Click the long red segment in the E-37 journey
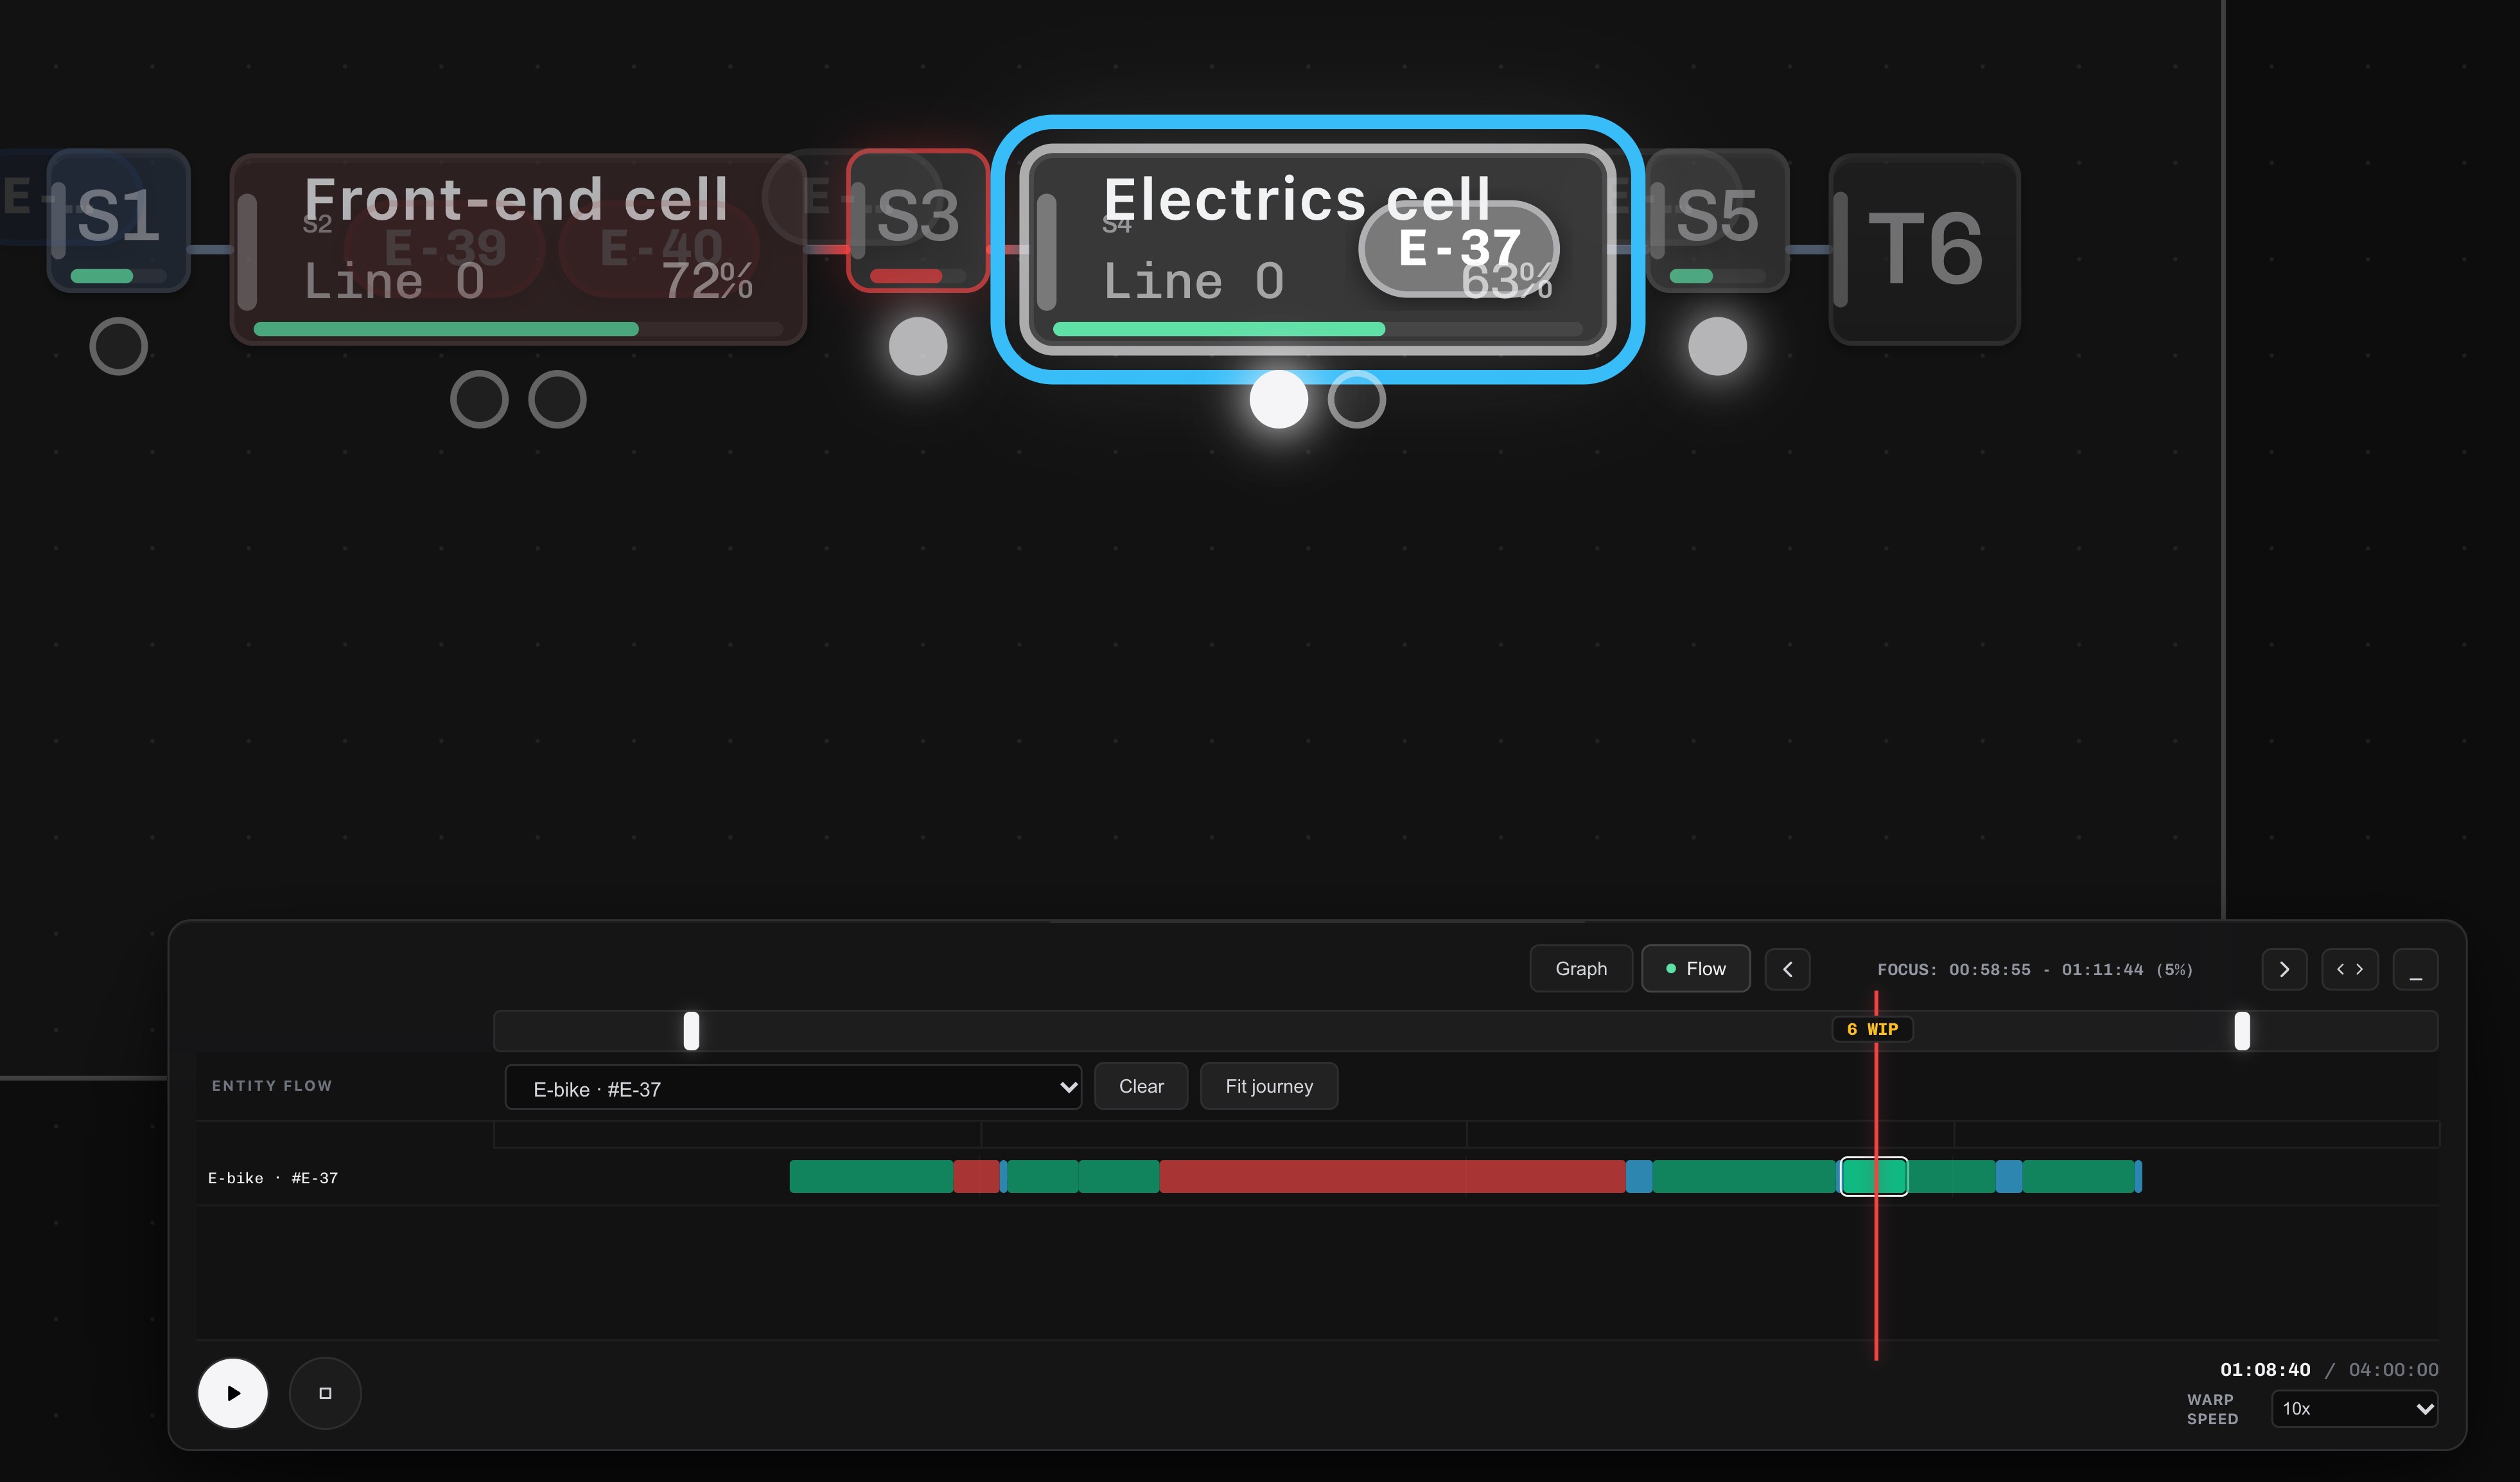Screen dimensions: 2520x1482 (1392, 1176)
